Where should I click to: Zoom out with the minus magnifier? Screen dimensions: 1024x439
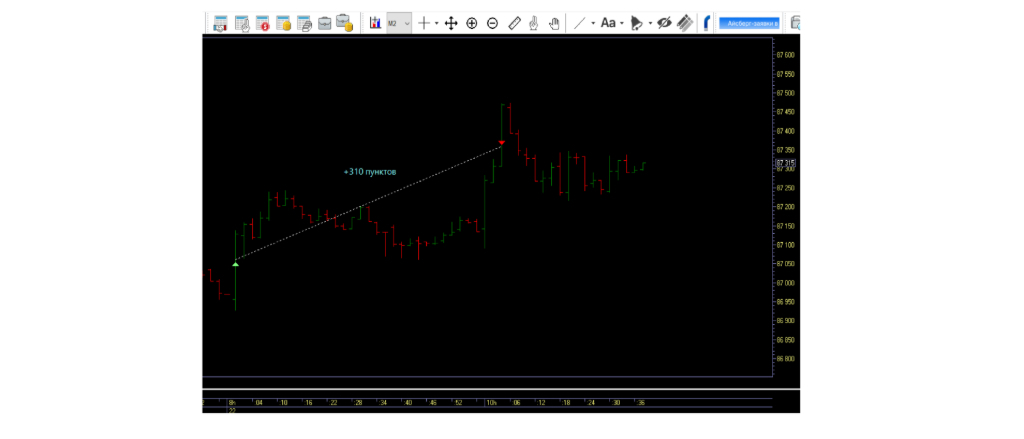click(492, 23)
